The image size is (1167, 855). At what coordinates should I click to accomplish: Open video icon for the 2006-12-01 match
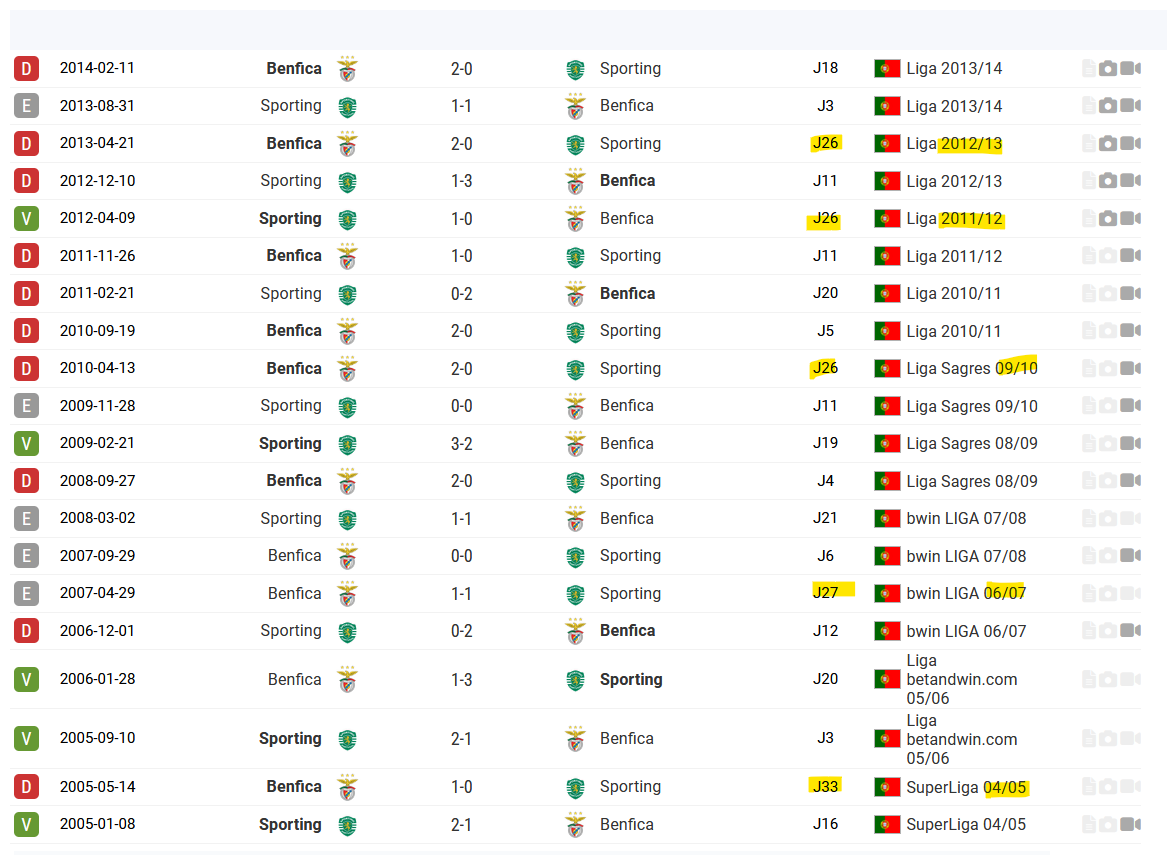[x=1131, y=630]
